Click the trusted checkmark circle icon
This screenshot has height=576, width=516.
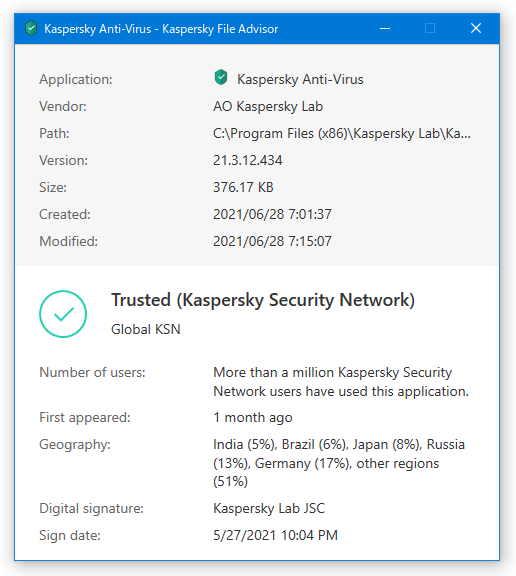click(63, 314)
